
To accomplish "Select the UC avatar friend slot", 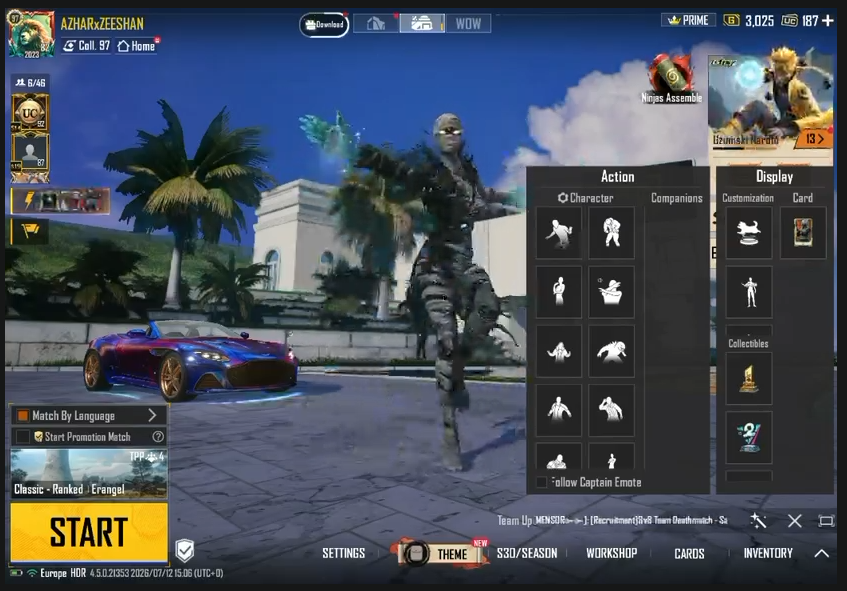I will click(x=30, y=113).
